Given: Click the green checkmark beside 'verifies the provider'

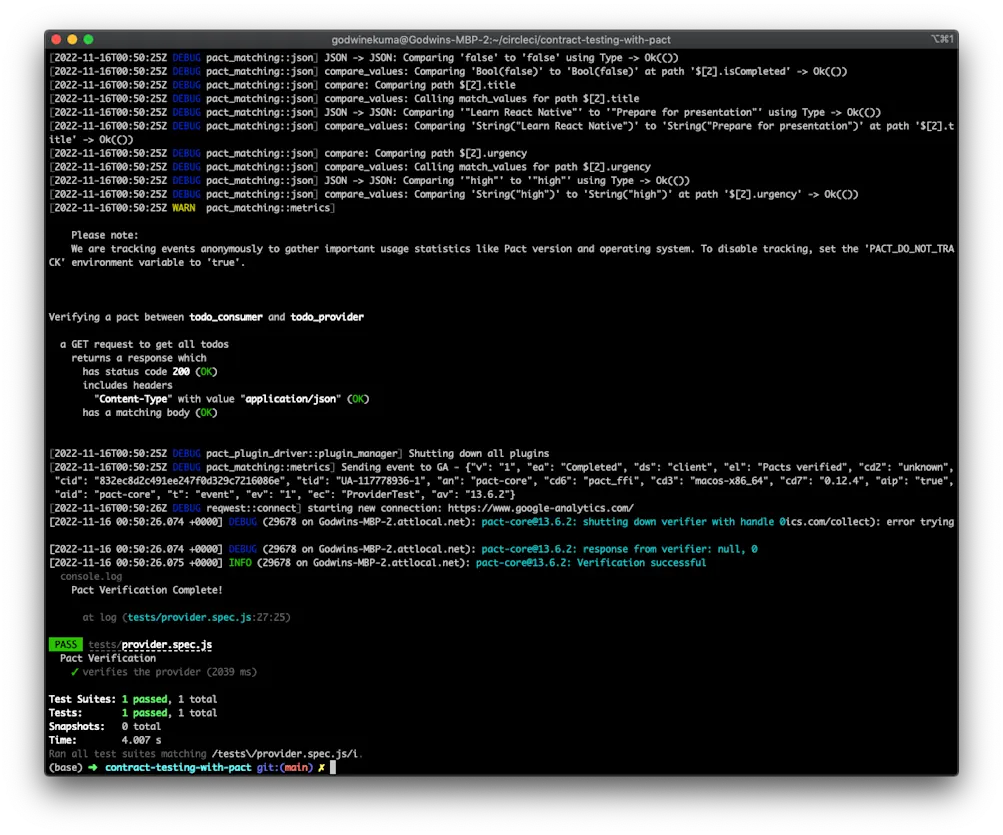Looking at the screenshot, I should 75,672.
